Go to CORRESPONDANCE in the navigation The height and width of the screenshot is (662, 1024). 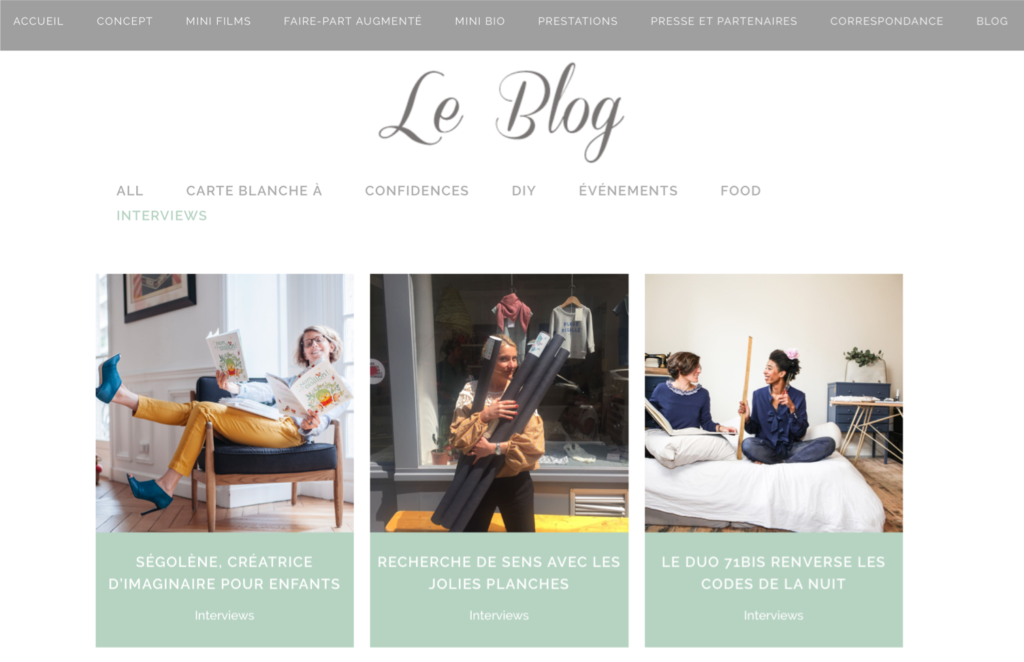pos(887,21)
